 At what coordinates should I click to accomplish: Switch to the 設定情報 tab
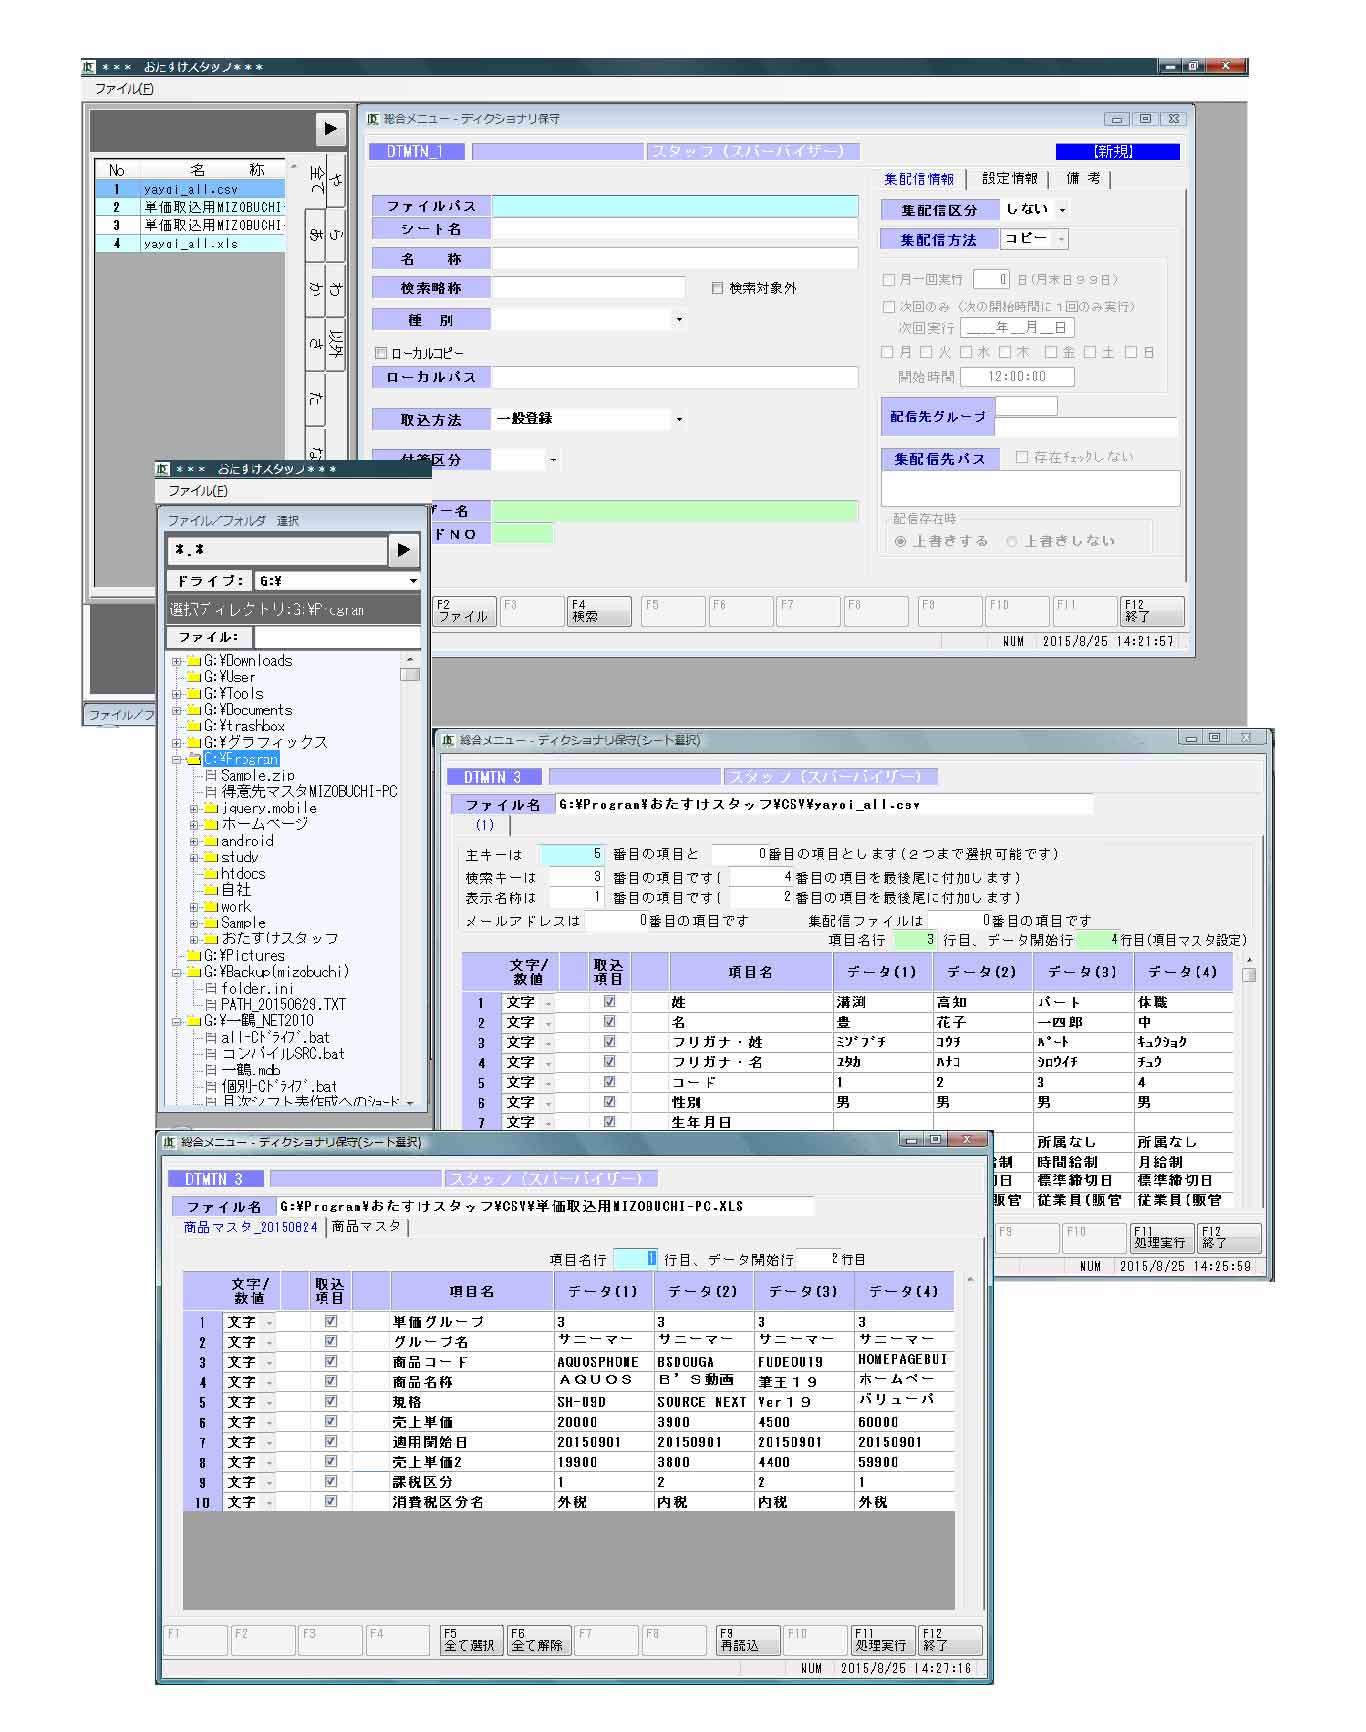tap(1009, 179)
